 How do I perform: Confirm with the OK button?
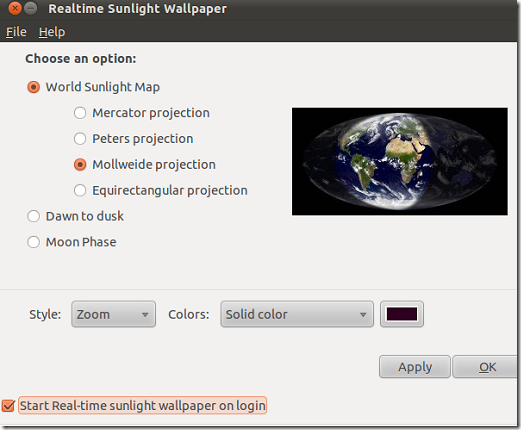(x=486, y=367)
